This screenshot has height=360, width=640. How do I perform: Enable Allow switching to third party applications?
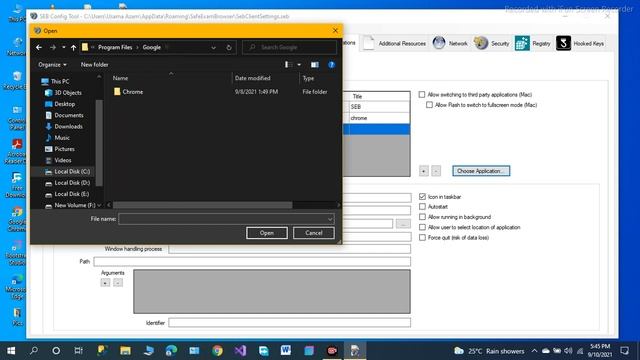(x=422, y=94)
